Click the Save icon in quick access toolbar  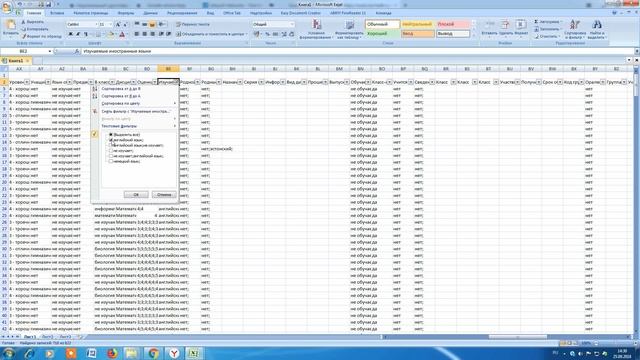pyautogui.click(x=49, y=4)
